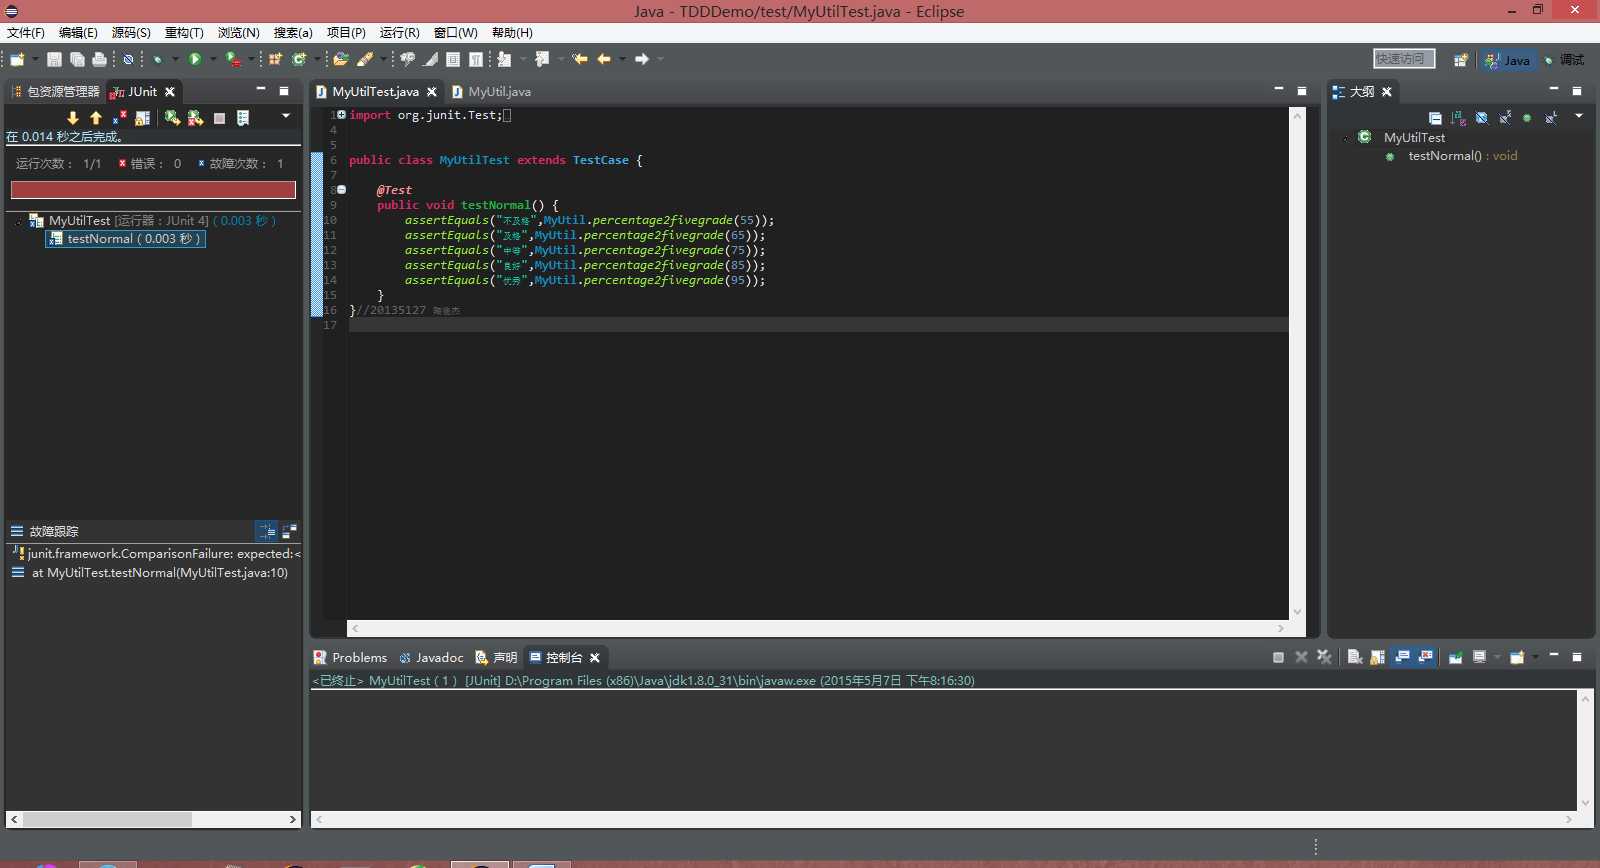Toggle Hide Static Members in outline
The height and width of the screenshot is (868, 1600).
pos(1505,117)
